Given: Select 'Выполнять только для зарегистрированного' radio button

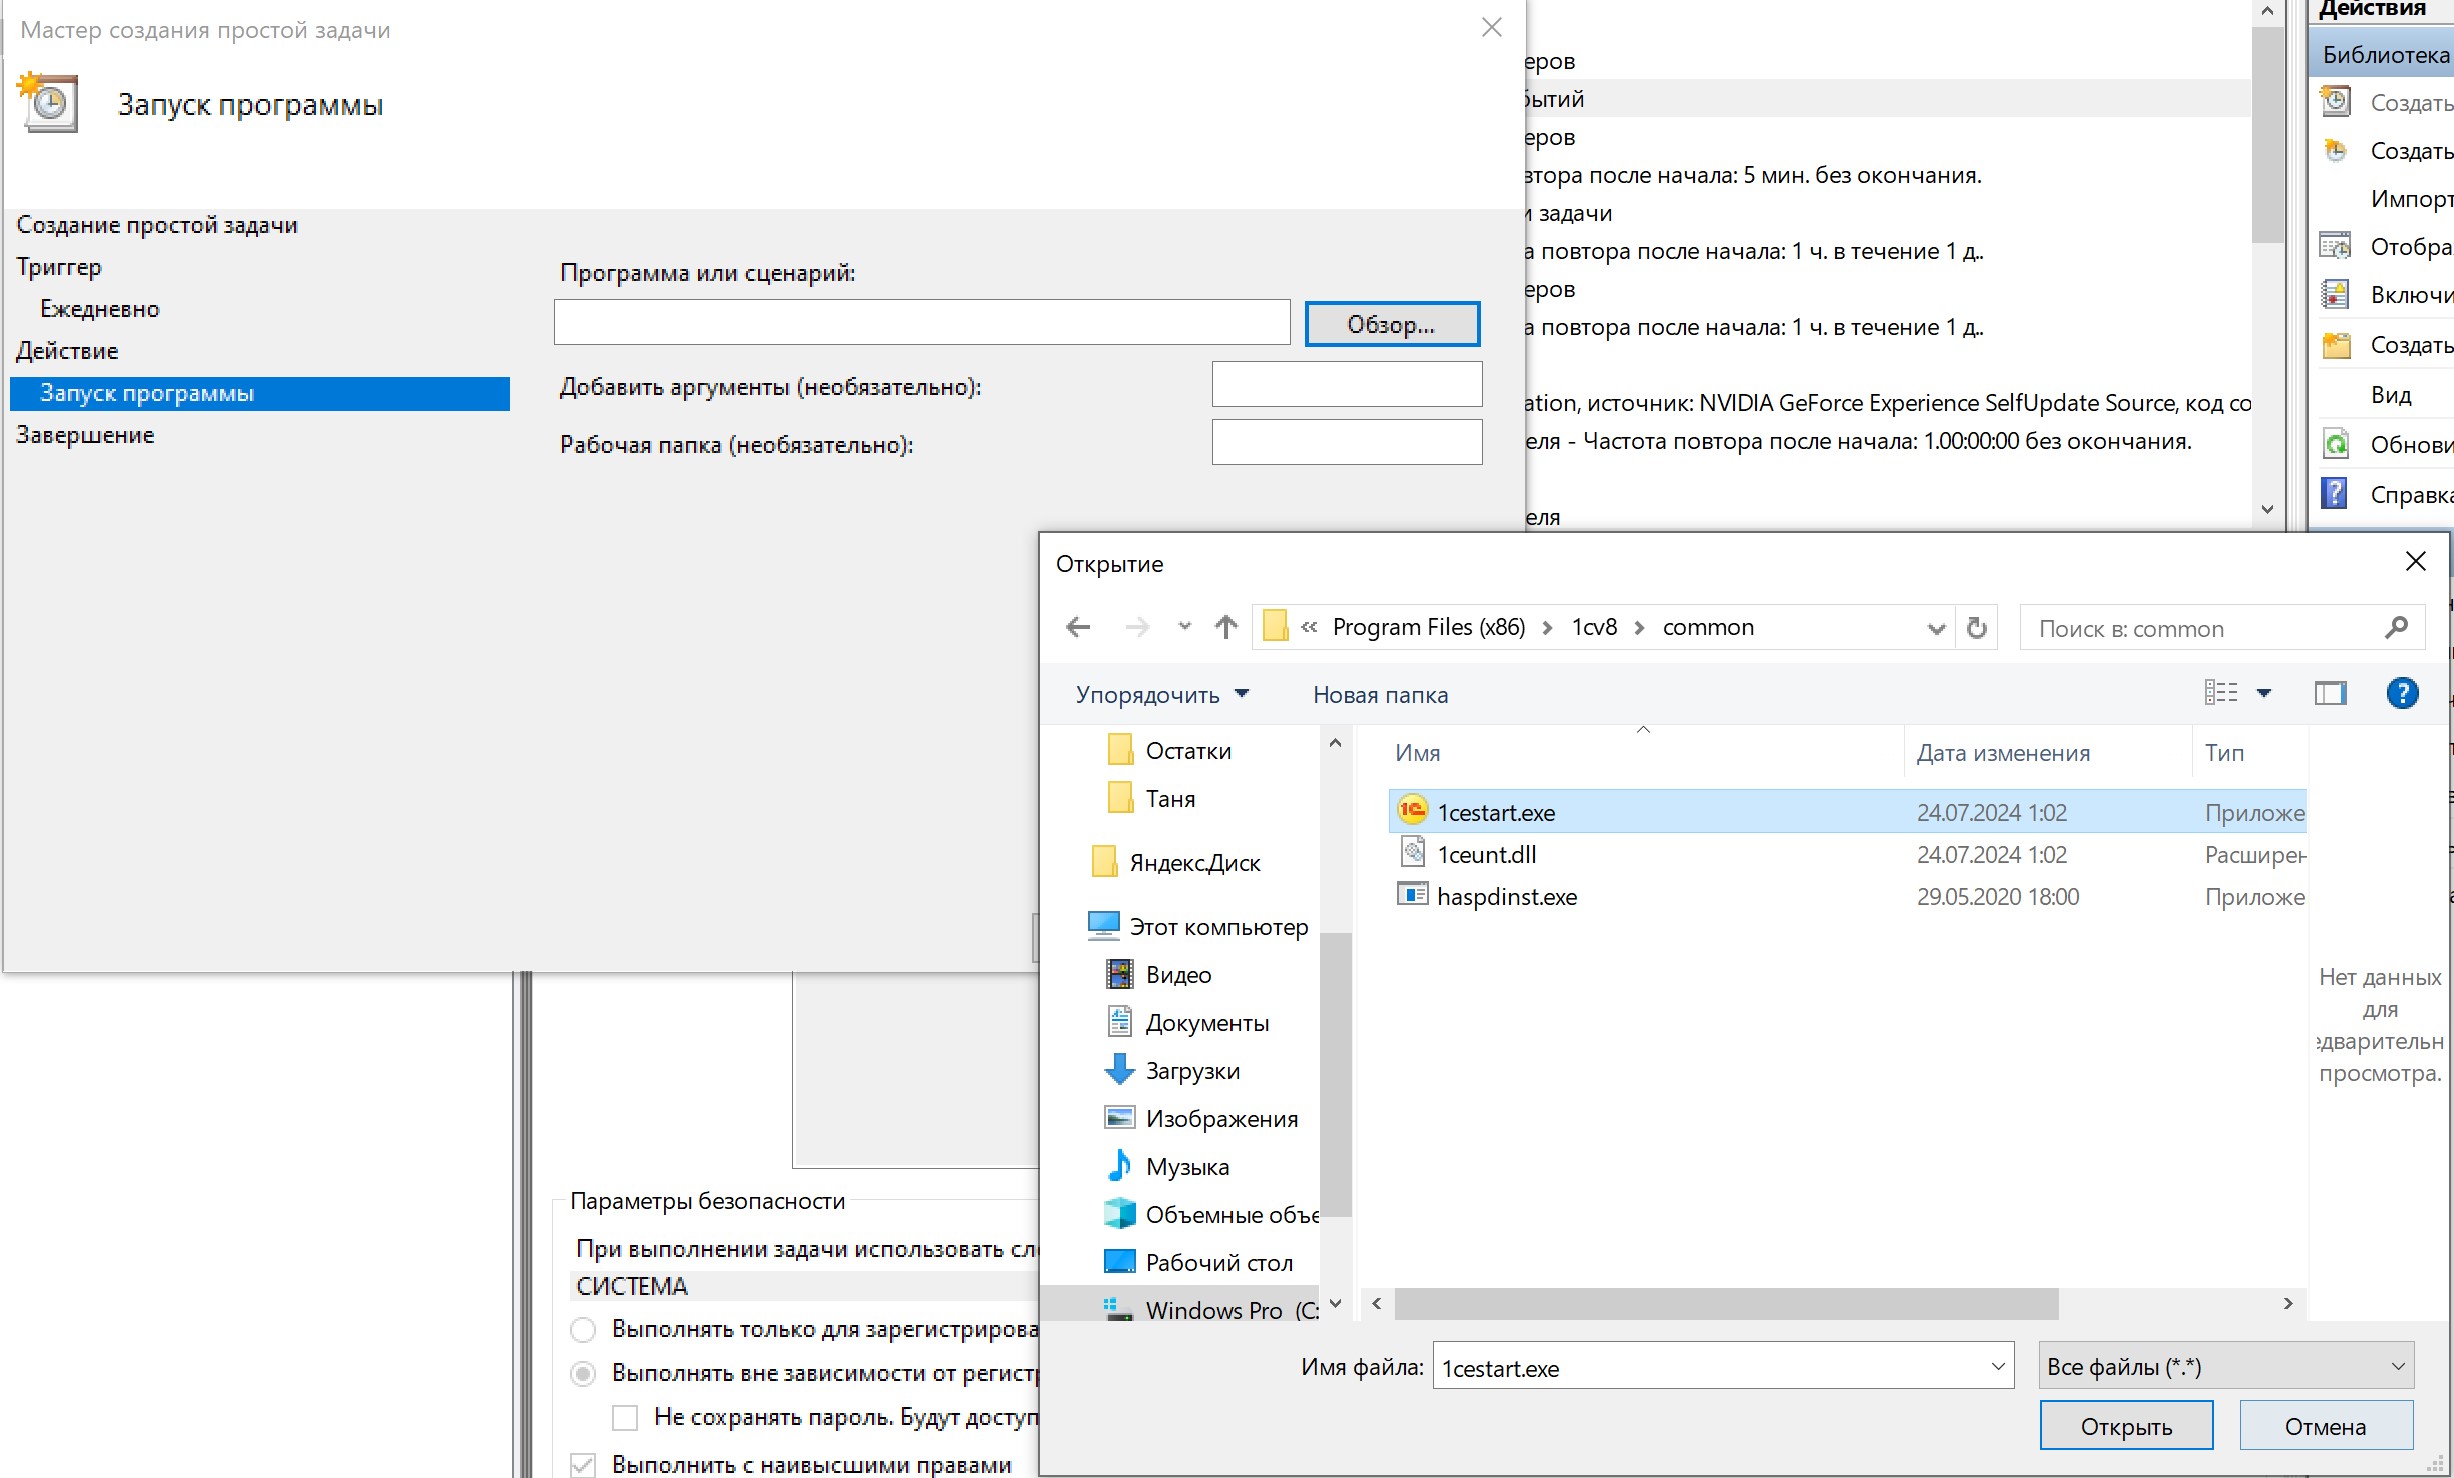Looking at the screenshot, I should point(583,1329).
